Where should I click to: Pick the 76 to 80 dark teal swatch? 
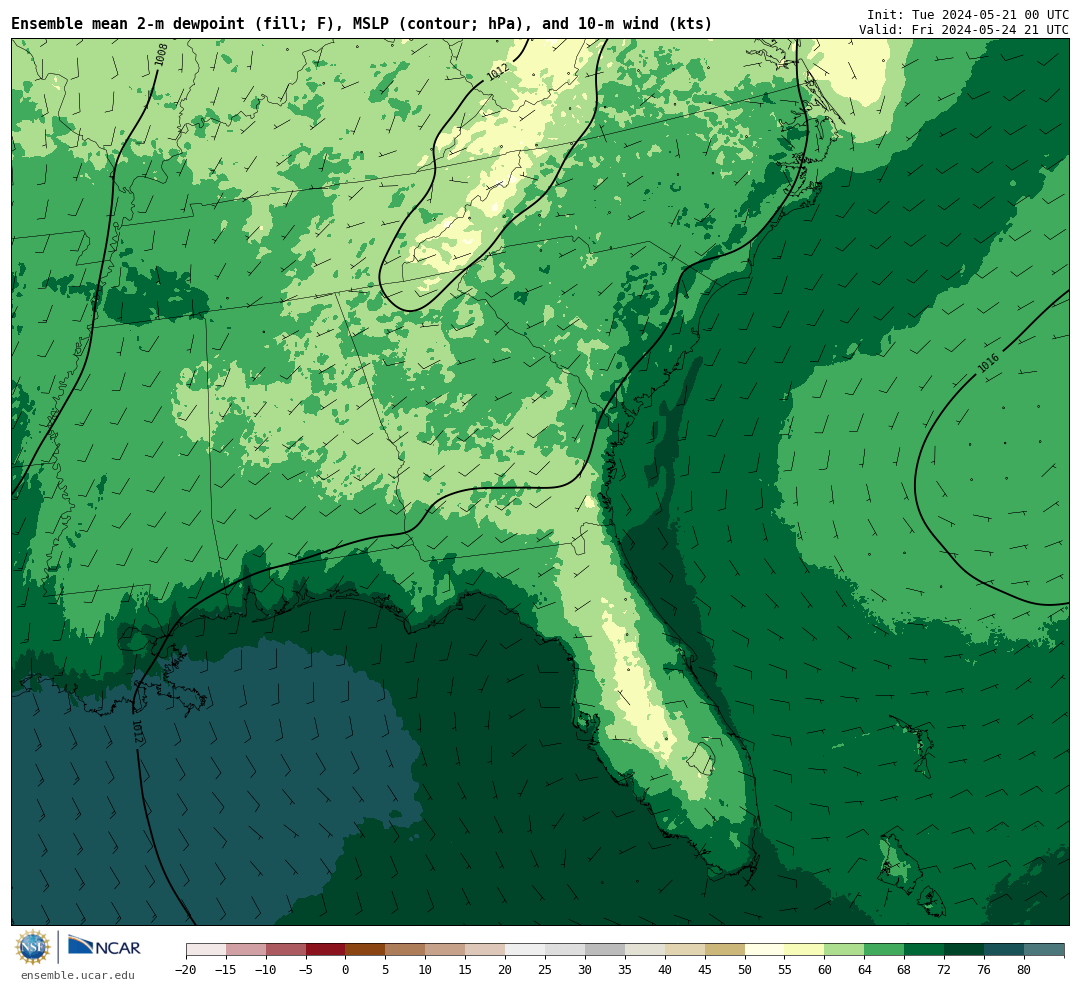point(1005,950)
